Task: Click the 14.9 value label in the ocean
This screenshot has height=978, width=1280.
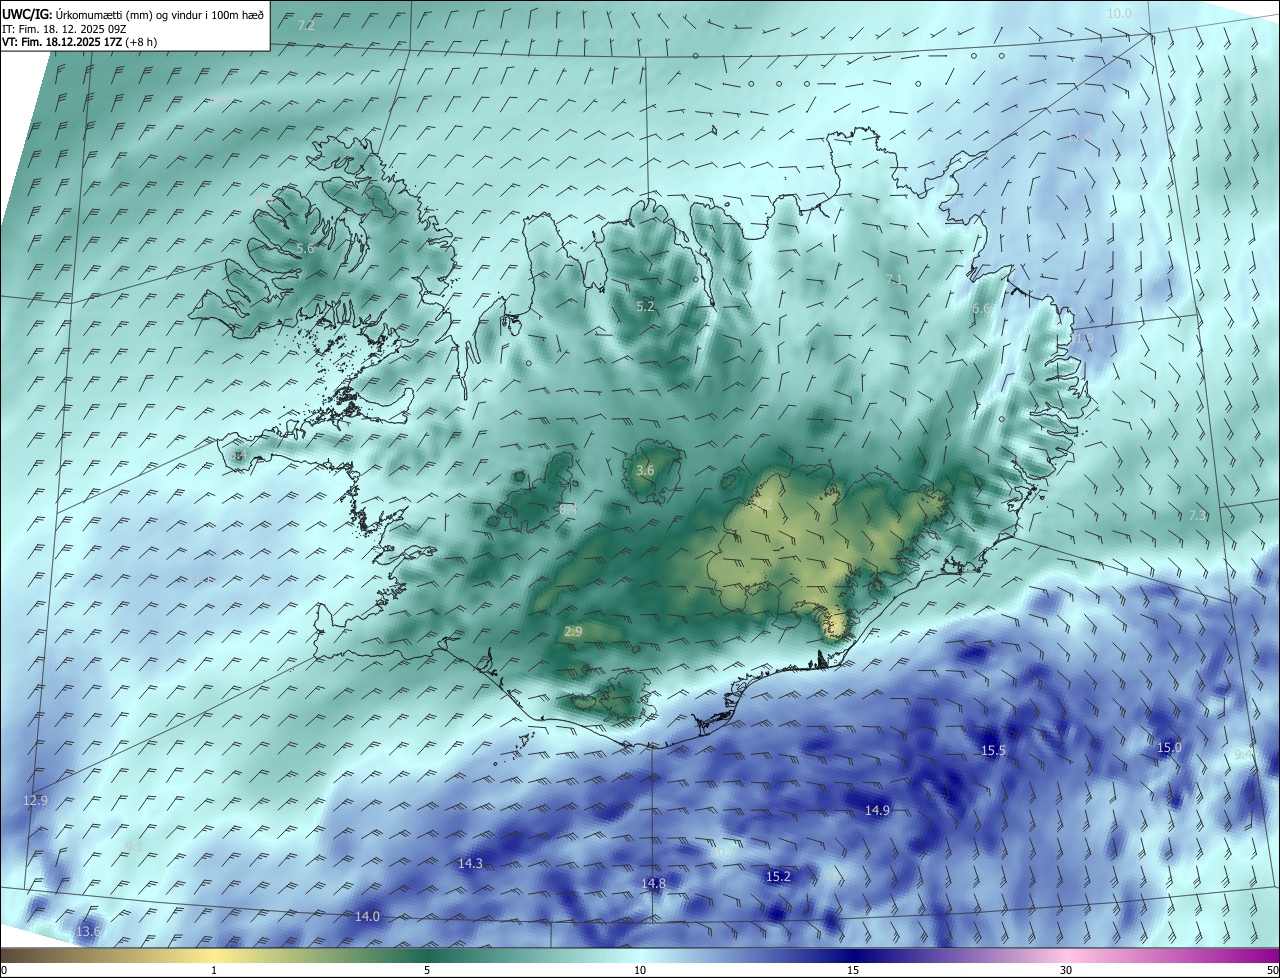Action: [877, 810]
